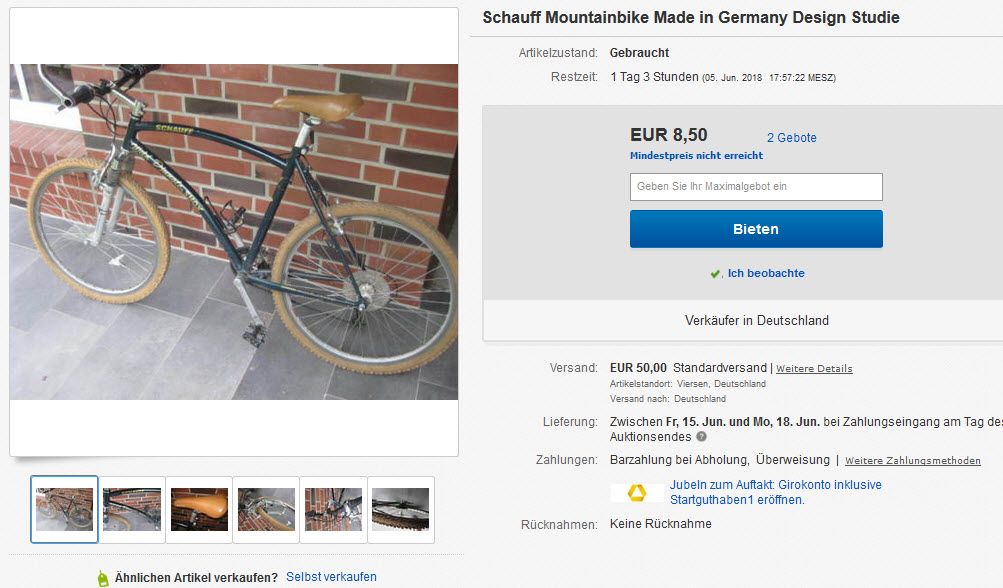This screenshot has width=1003, height=588.
Task: Click the delivery info help icon
Action: [701, 437]
